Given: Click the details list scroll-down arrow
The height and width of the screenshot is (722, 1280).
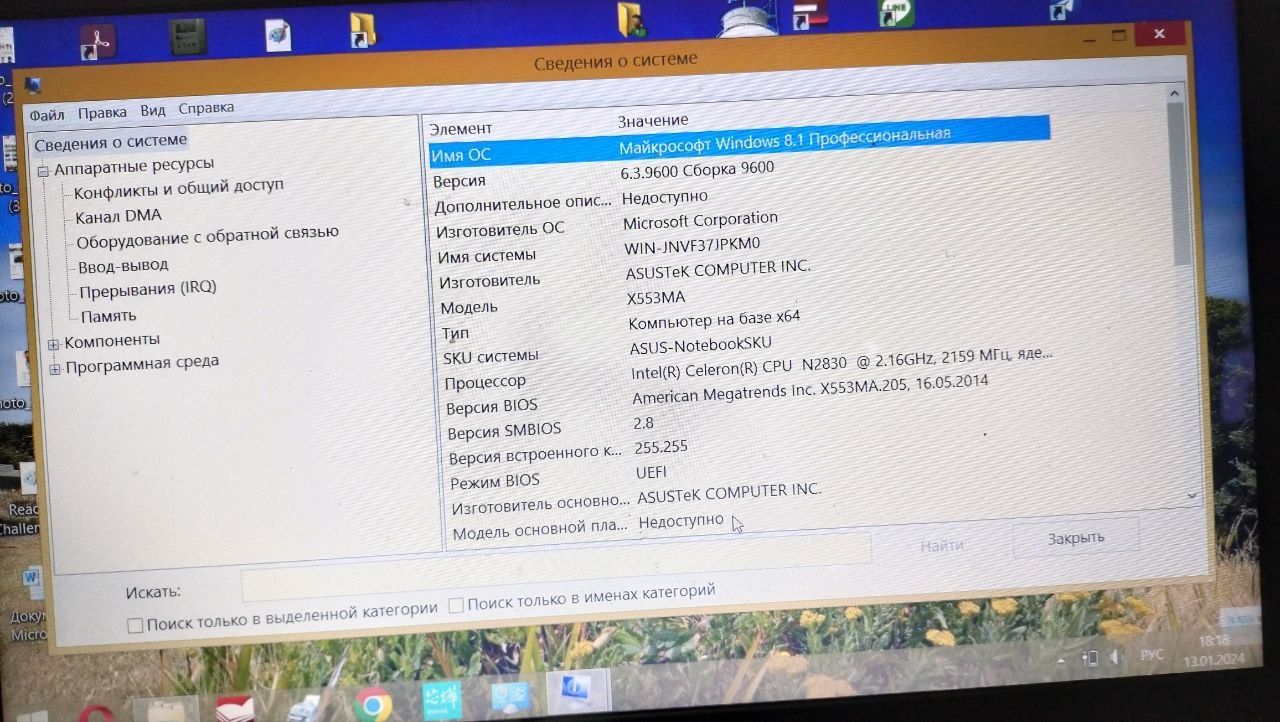Looking at the screenshot, I should click(x=1192, y=494).
